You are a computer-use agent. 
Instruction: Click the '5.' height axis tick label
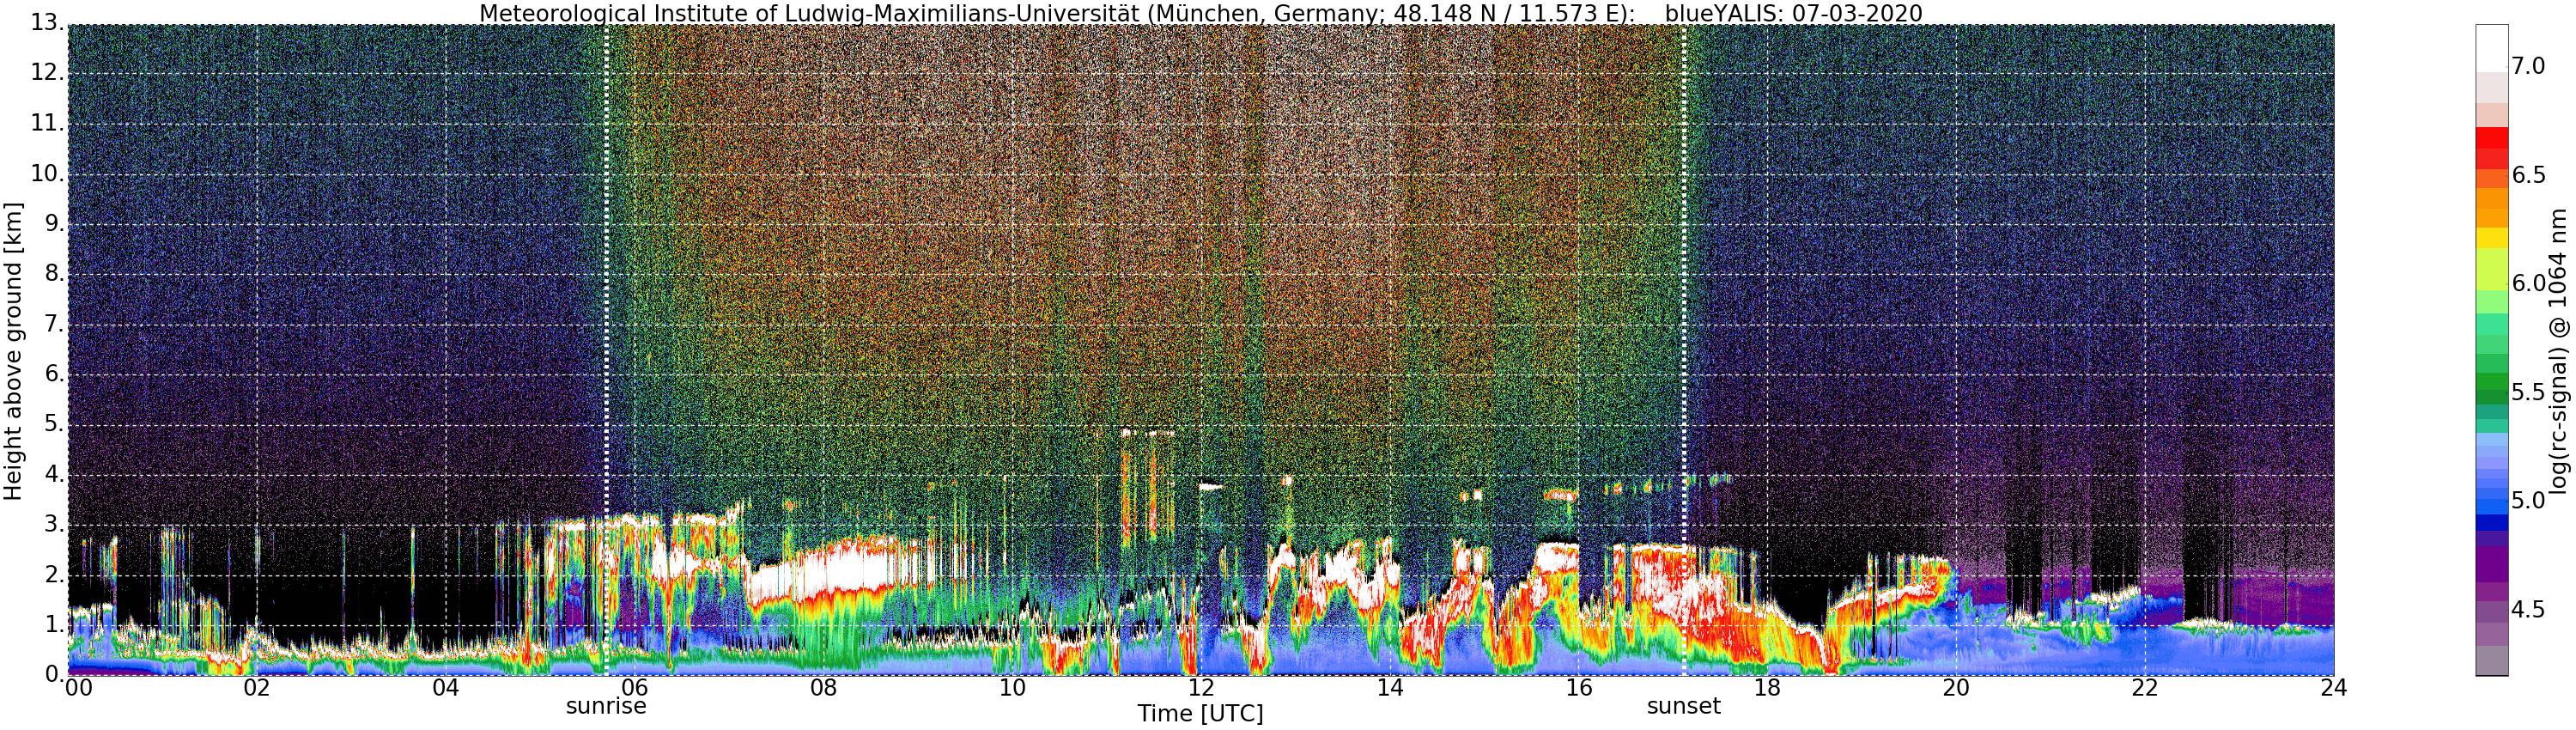(54, 424)
